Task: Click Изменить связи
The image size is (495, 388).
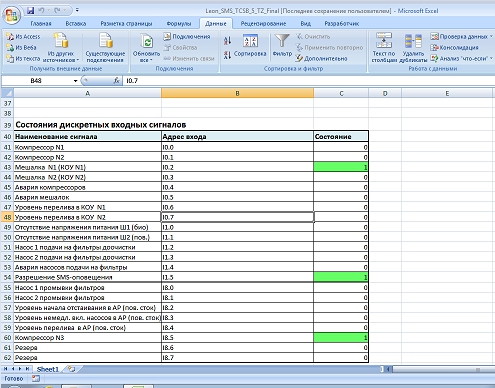Action: coord(189,59)
